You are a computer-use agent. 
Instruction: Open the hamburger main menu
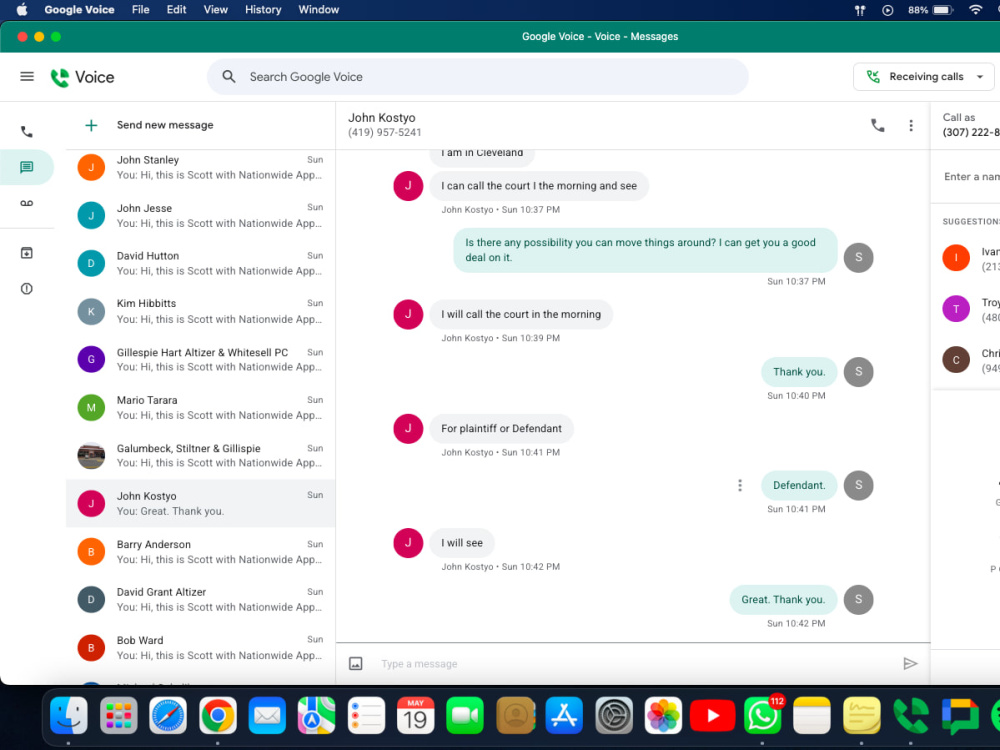[x=27, y=77]
